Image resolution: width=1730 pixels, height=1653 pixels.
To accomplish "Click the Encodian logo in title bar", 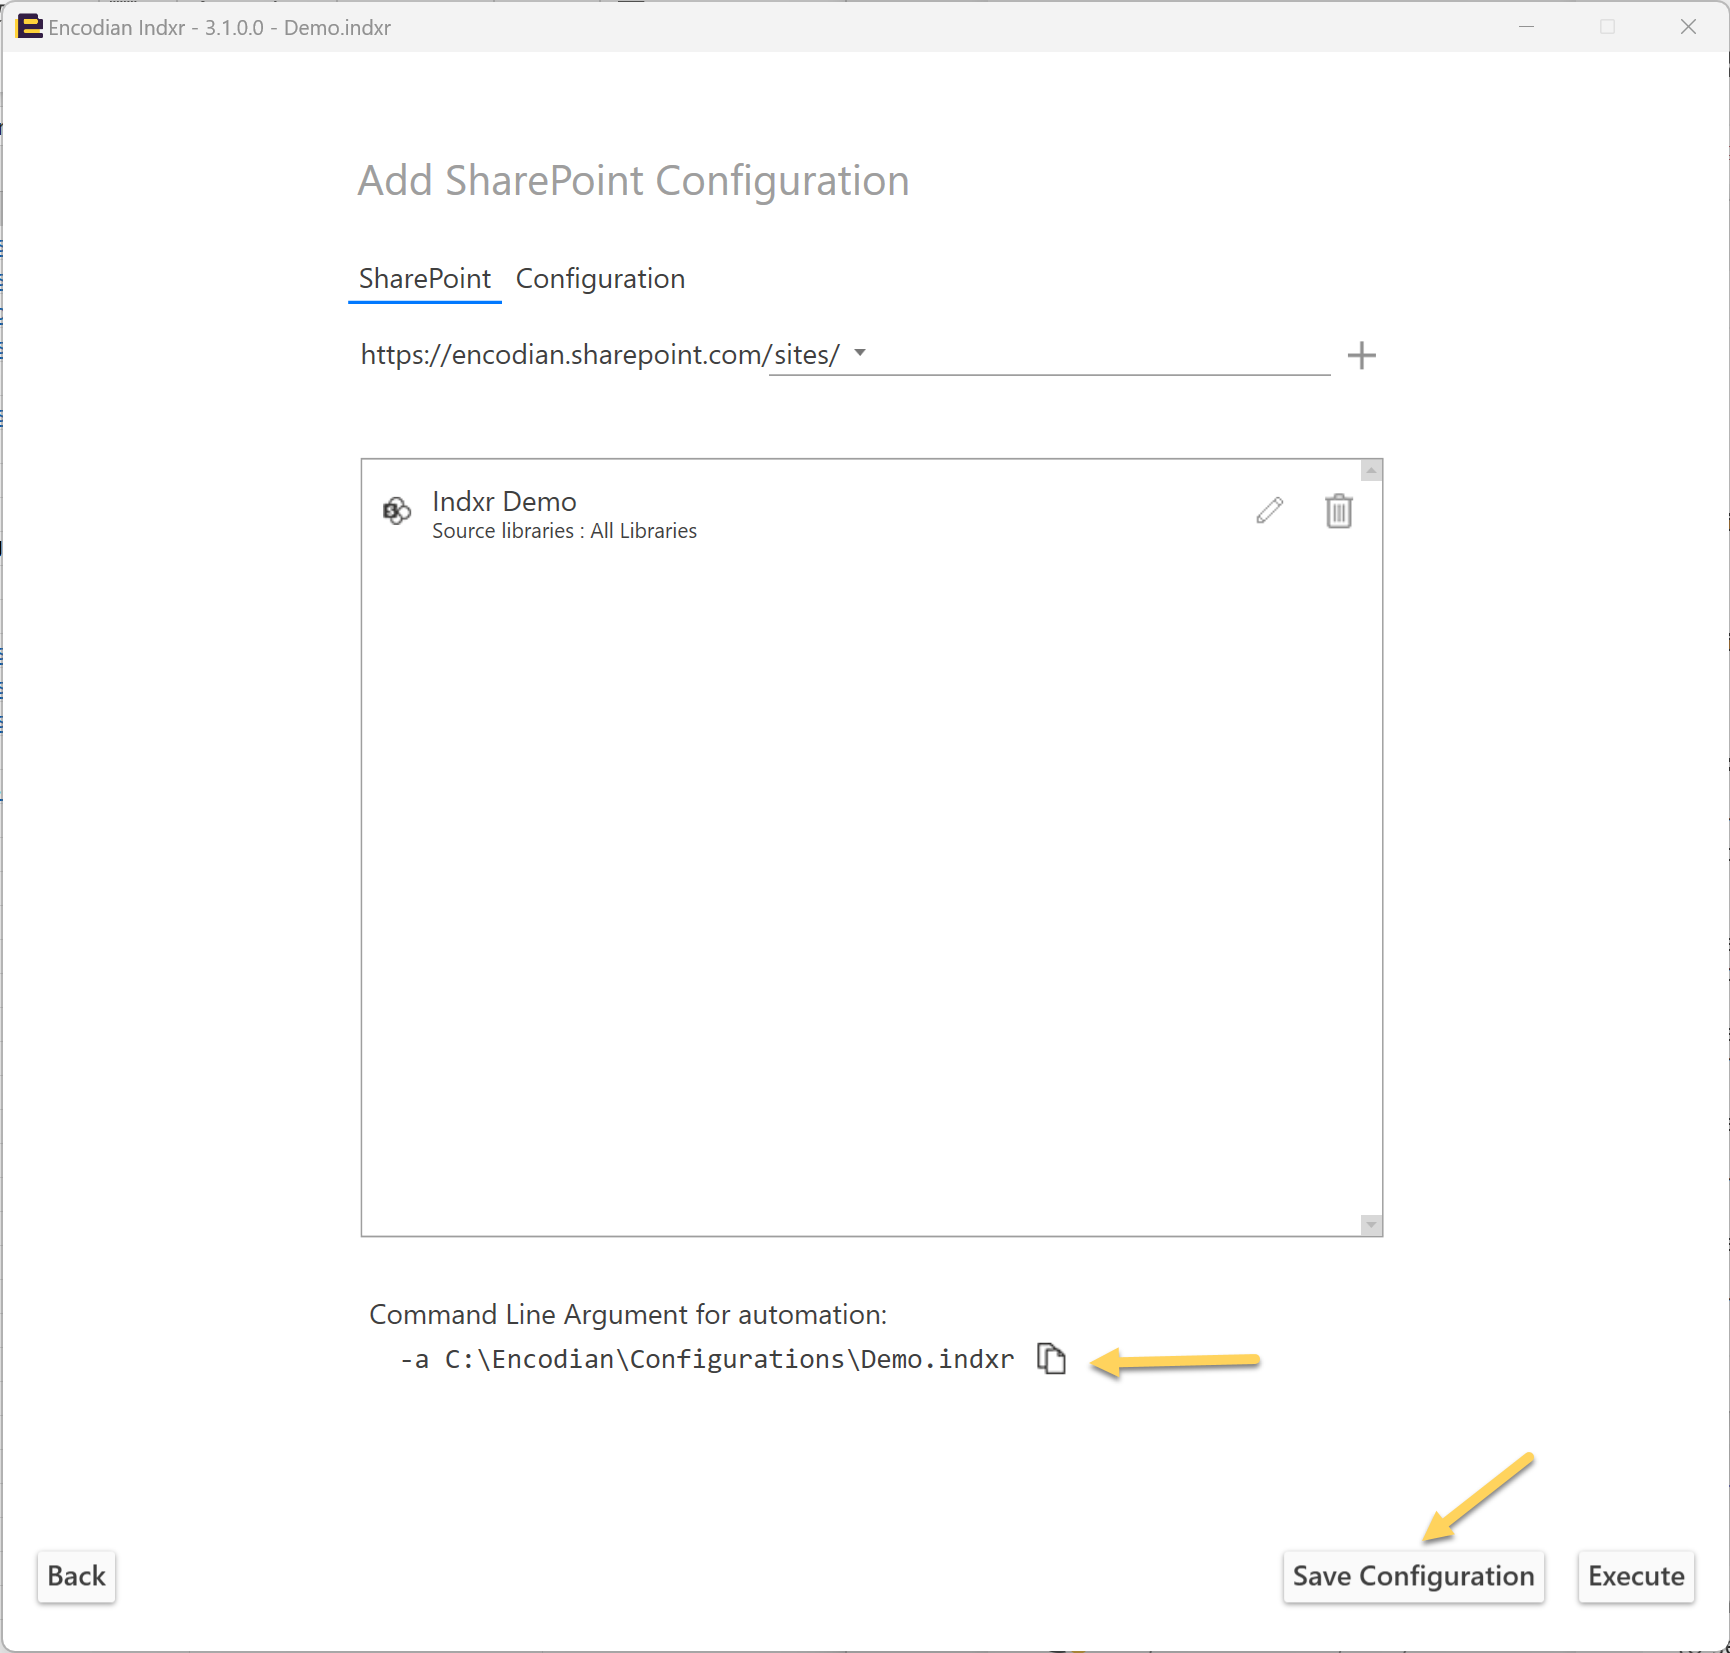I will click(x=30, y=26).
